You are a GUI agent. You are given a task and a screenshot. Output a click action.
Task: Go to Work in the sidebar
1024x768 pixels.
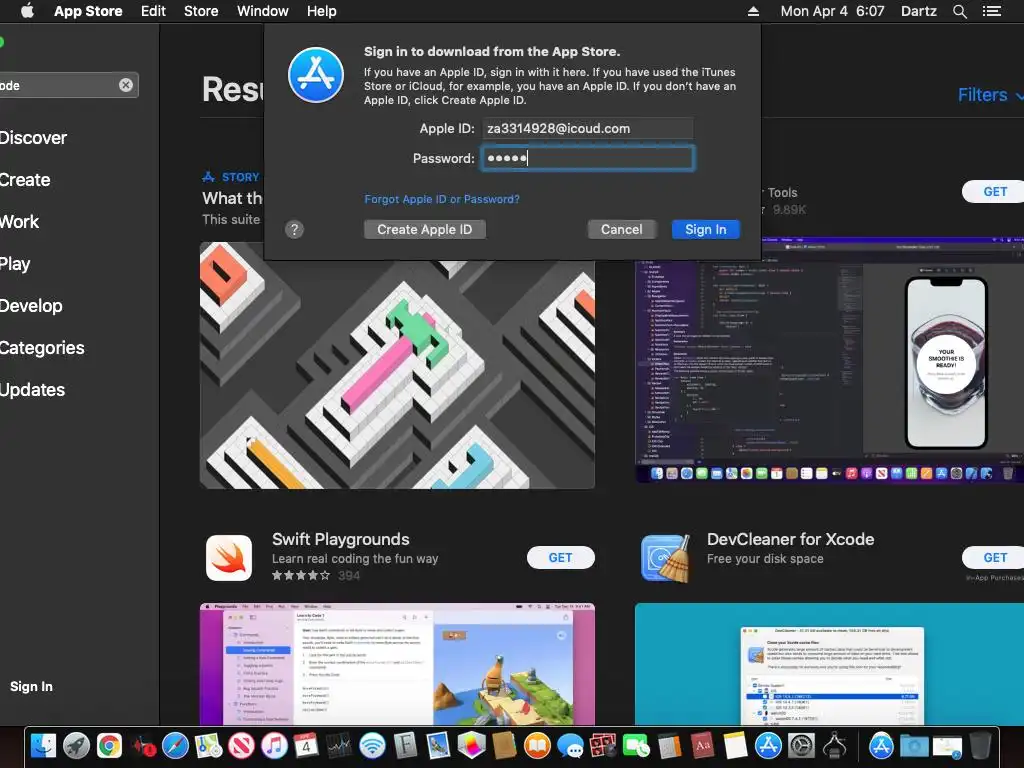[20, 222]
